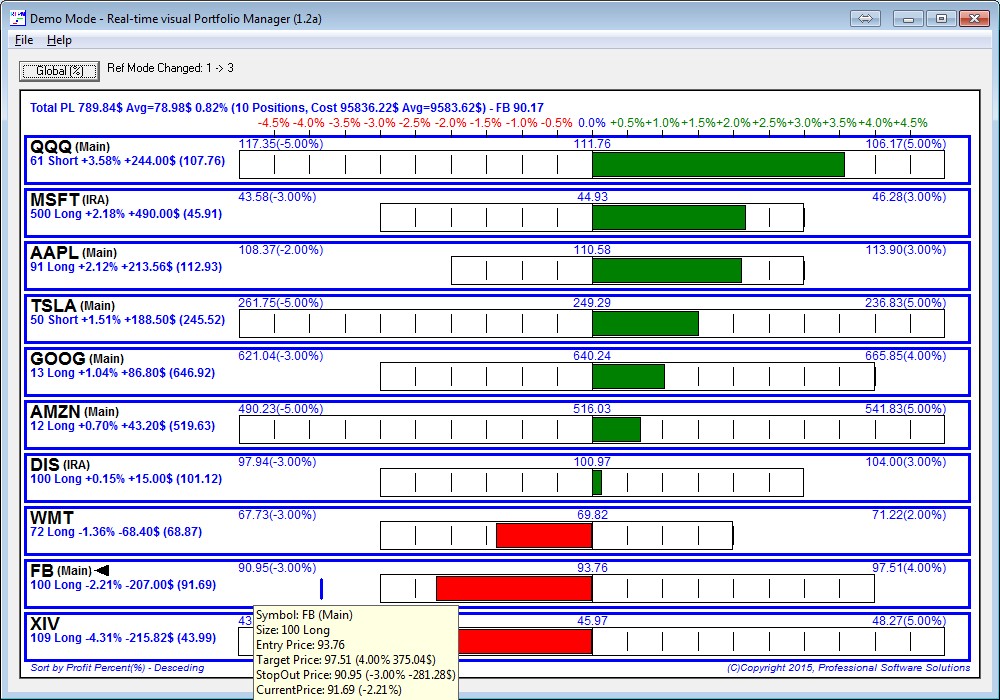Click the +2.0% label on the percent scale
Screen dimensions: 1000x700
pyautogui.click(x=733, y=123)
